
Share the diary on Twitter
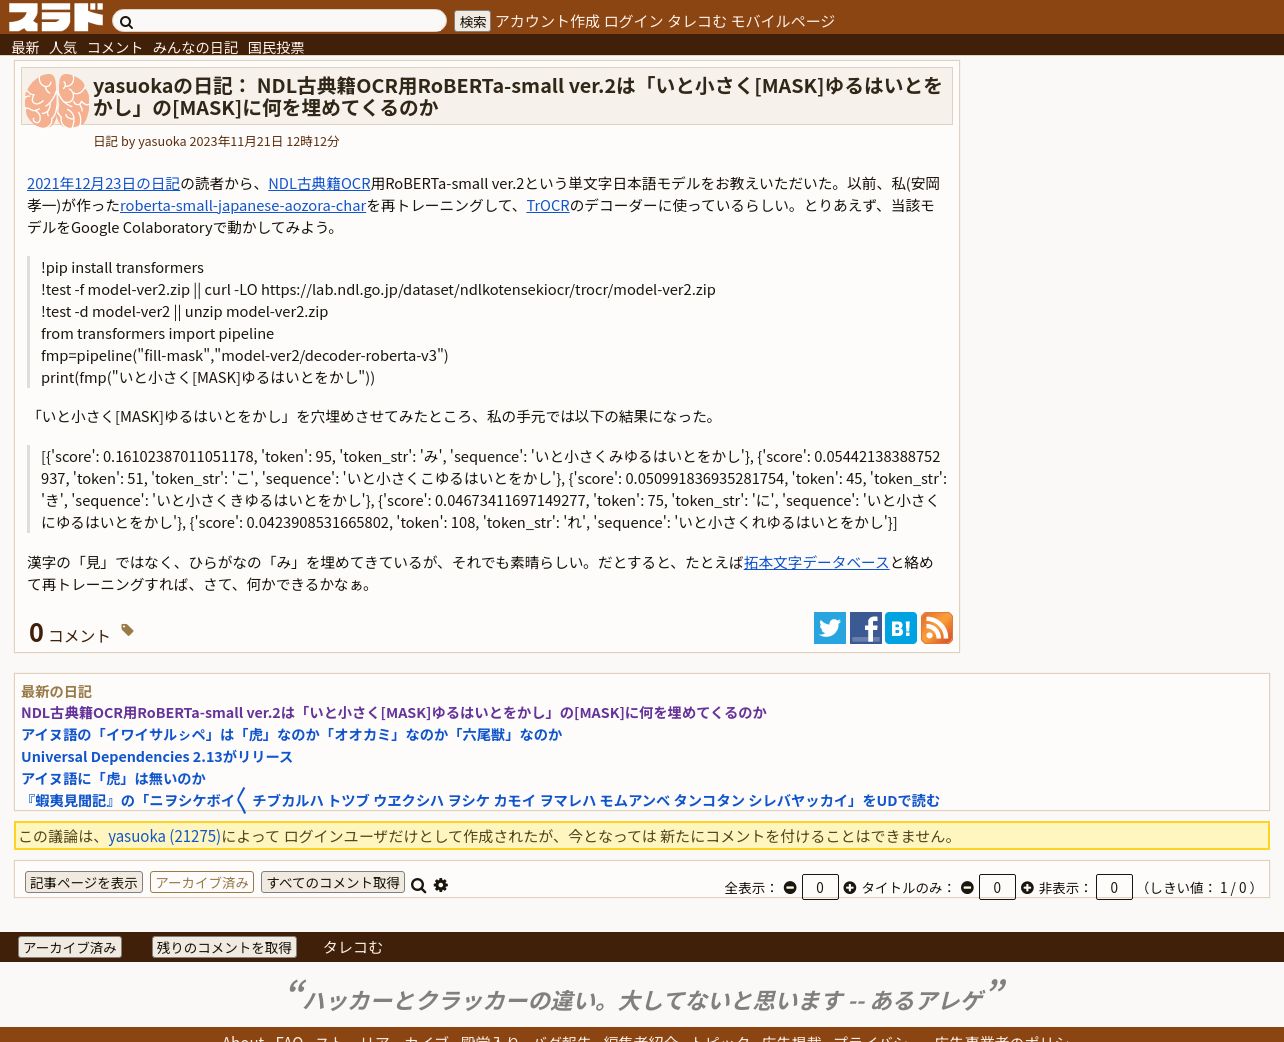click(830, 628)
